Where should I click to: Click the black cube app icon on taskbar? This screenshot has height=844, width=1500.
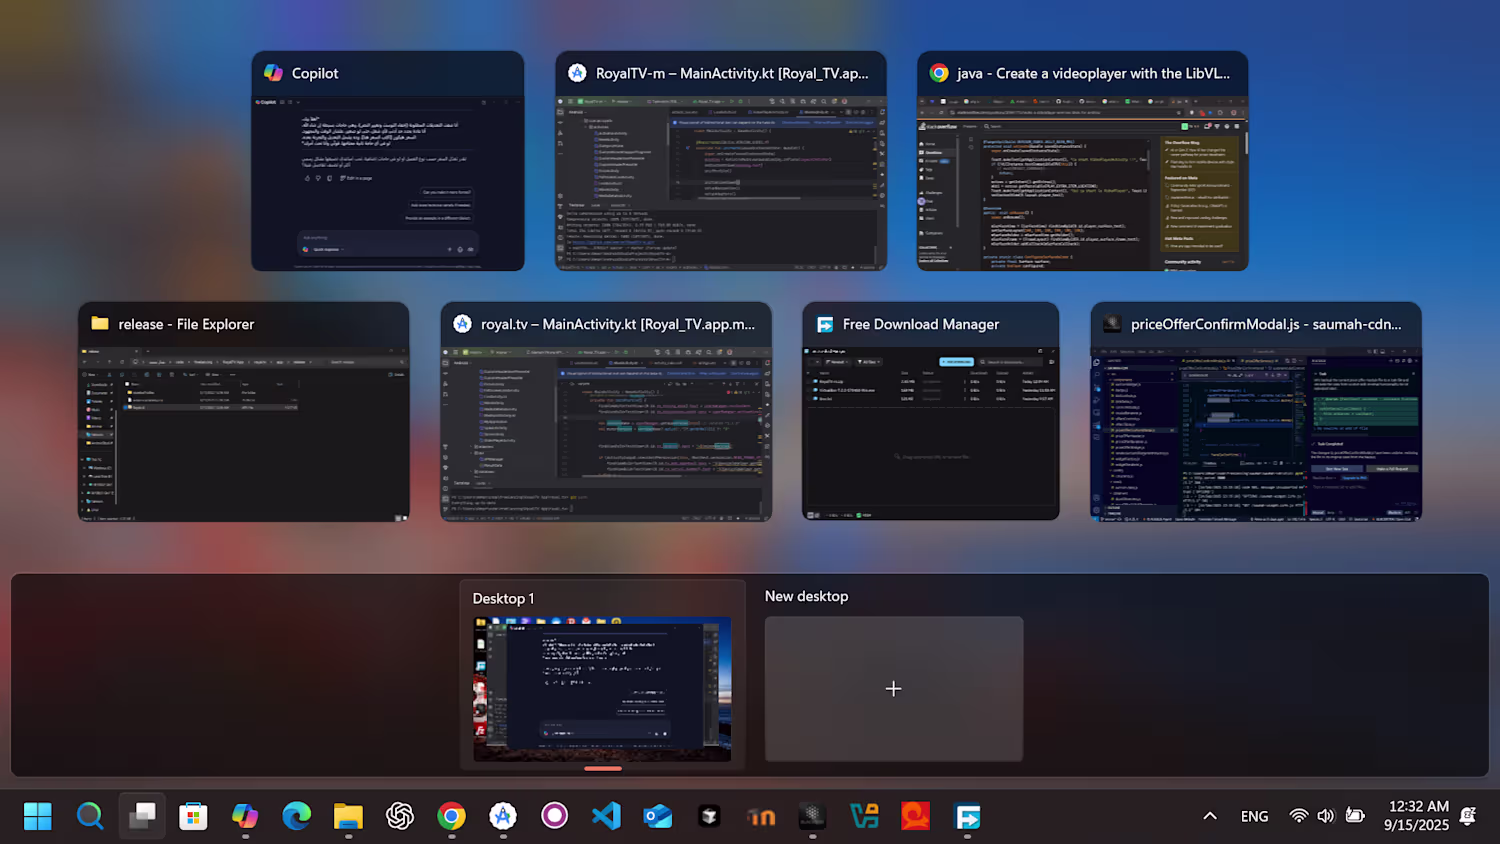(x=709, y=816)
